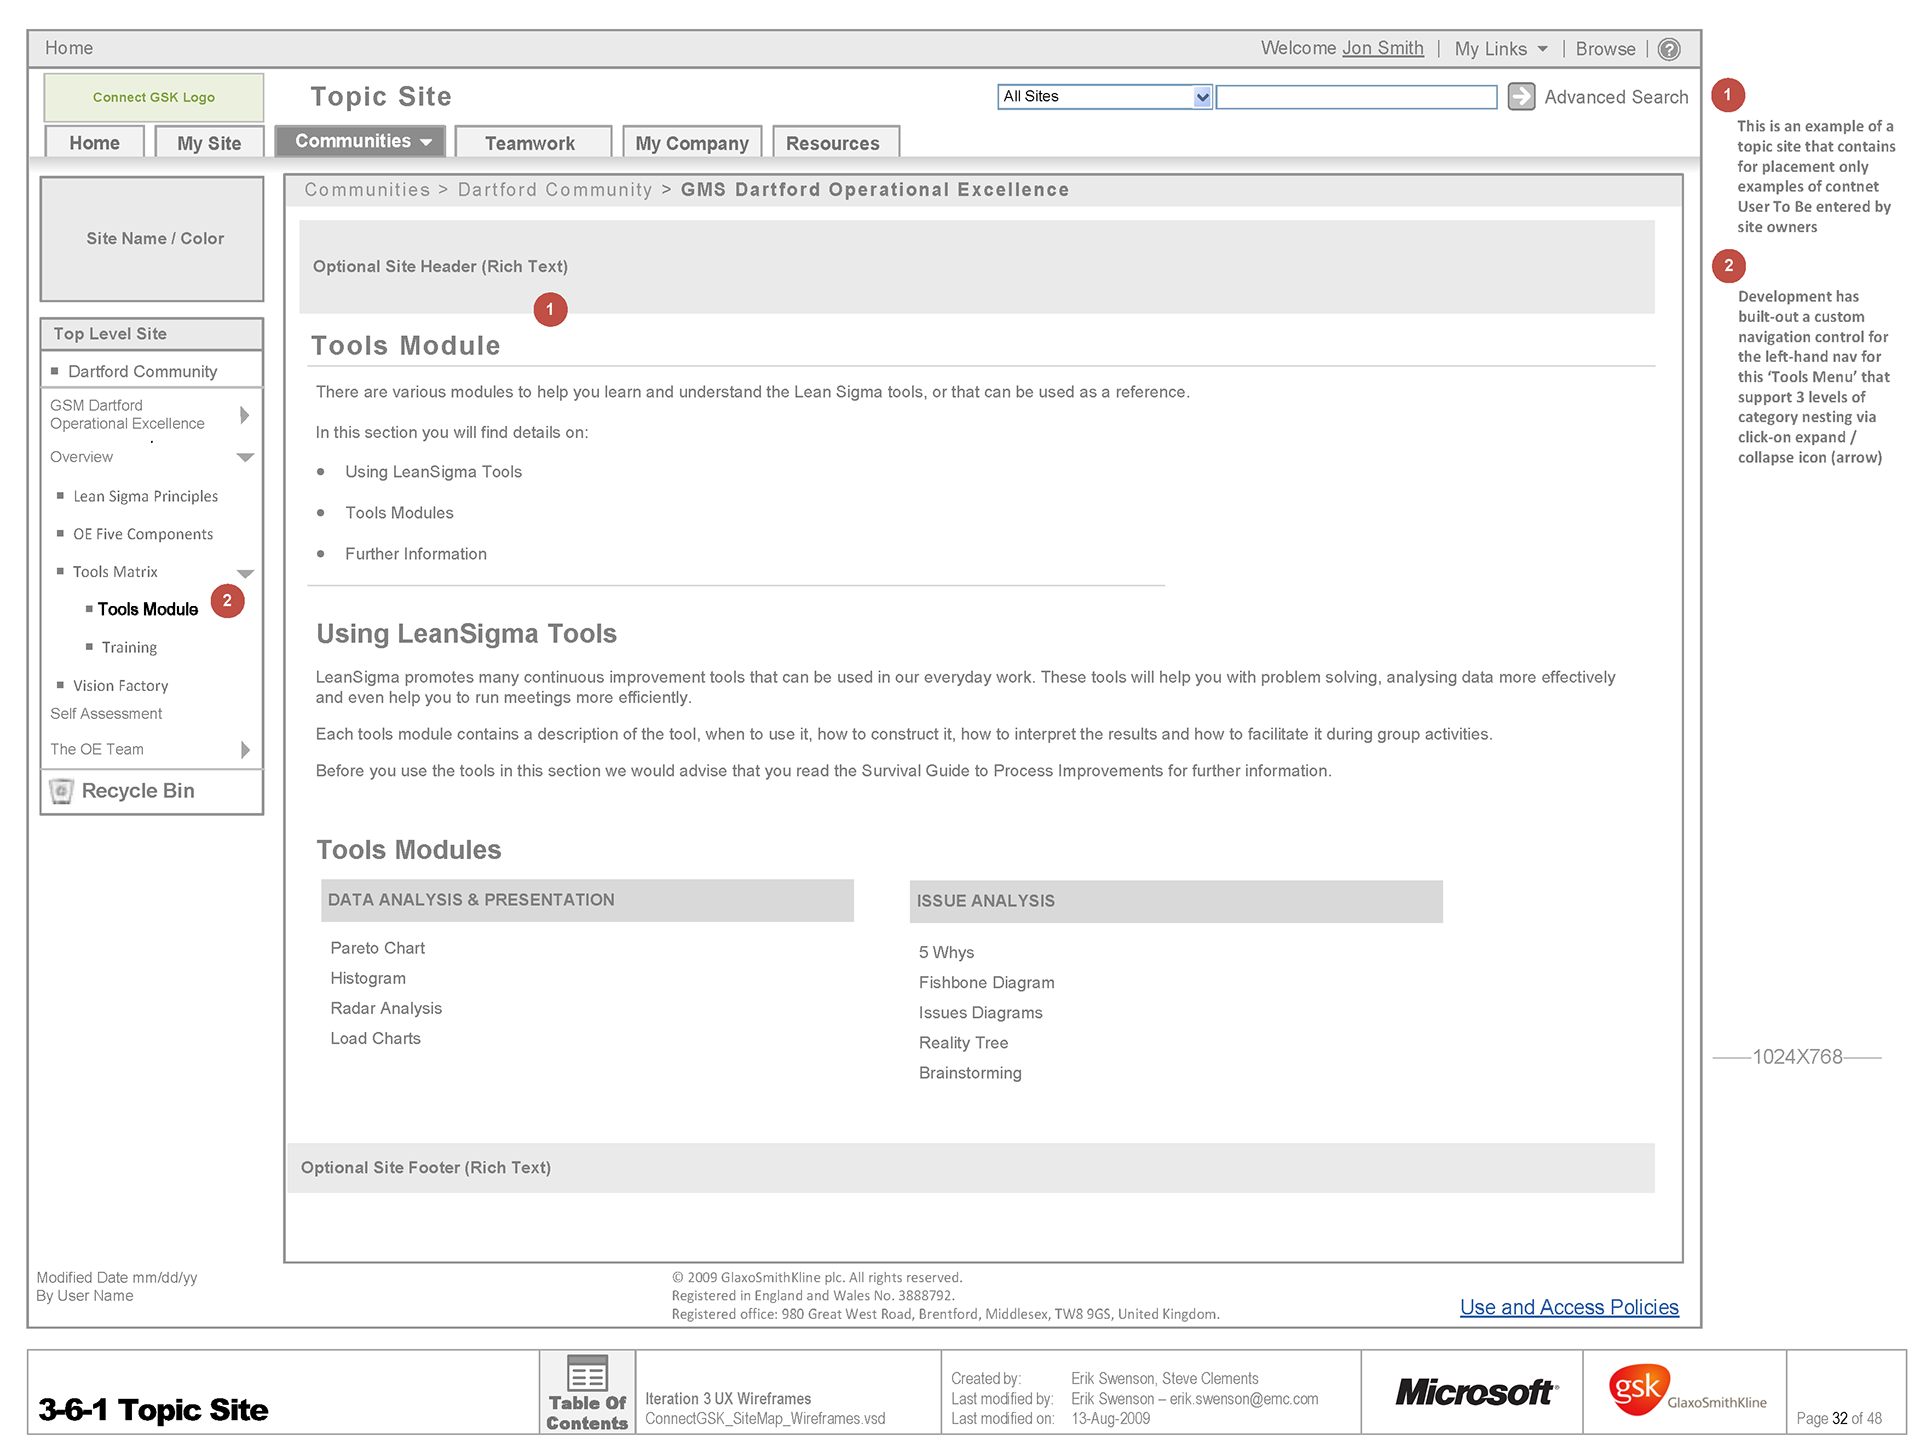Click the Advanced Search link
This screenshot has width=1920, height=1447.
pos(1615,97)
